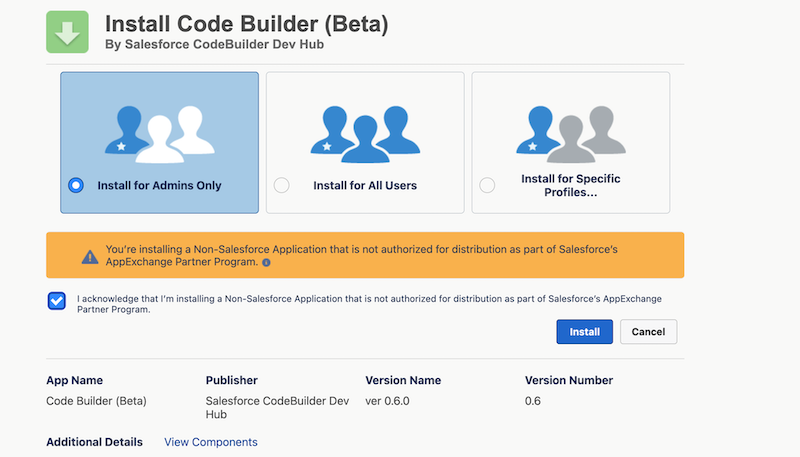The width and height of the screenshot is (800, 457).
Task: Click the All Users people icon
Action: point(364,134)
